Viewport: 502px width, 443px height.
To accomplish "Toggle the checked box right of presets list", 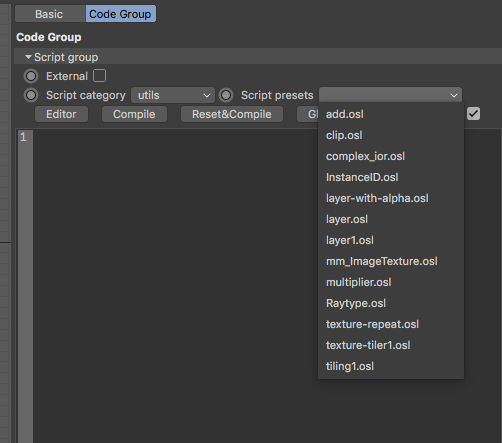I will [x=473, y=114].
